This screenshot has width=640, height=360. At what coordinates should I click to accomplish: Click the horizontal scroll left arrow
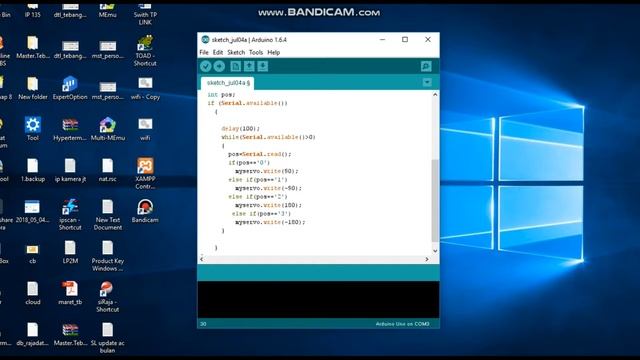pyautogui.click(x=202, y=259)
